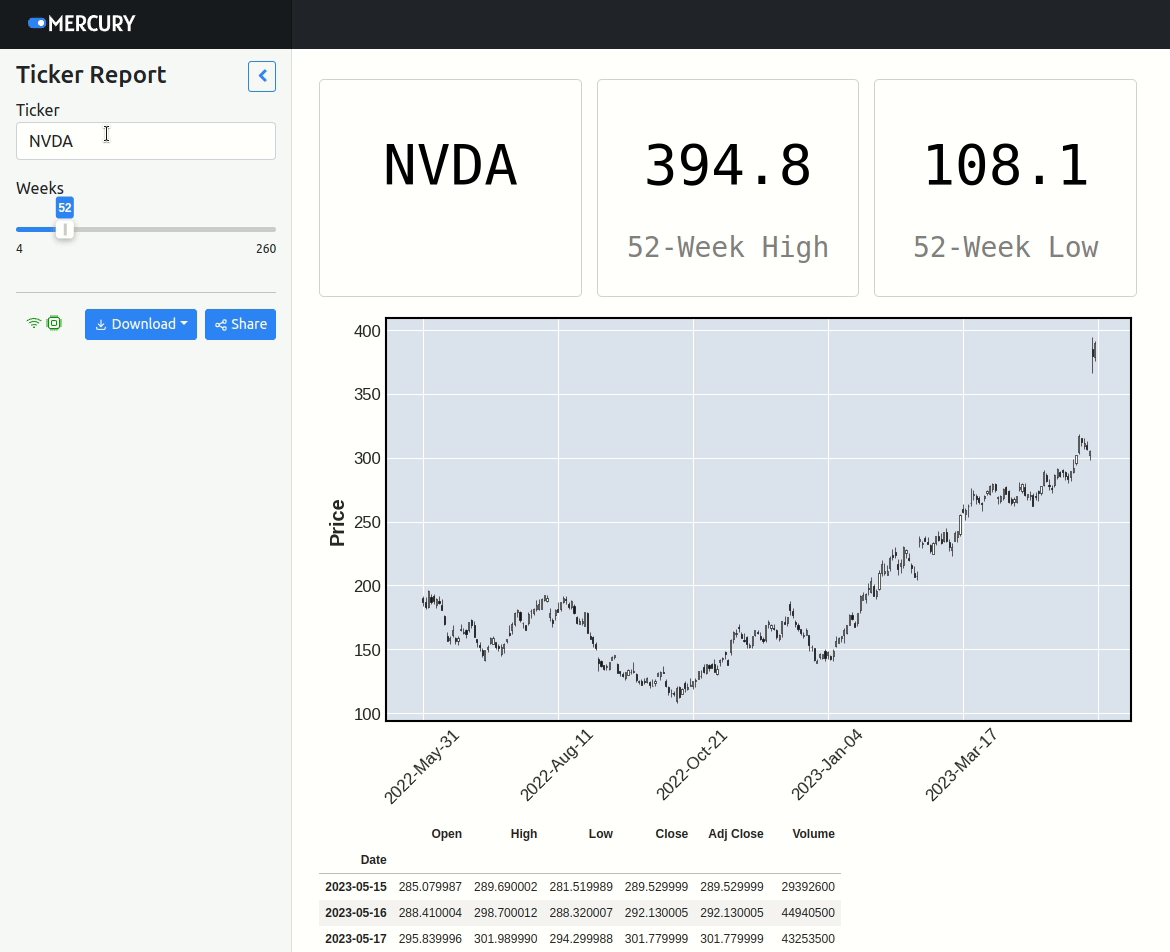Click the slider value badge showing 52
Screen dimensions: 1170x952
coord(64,207)
